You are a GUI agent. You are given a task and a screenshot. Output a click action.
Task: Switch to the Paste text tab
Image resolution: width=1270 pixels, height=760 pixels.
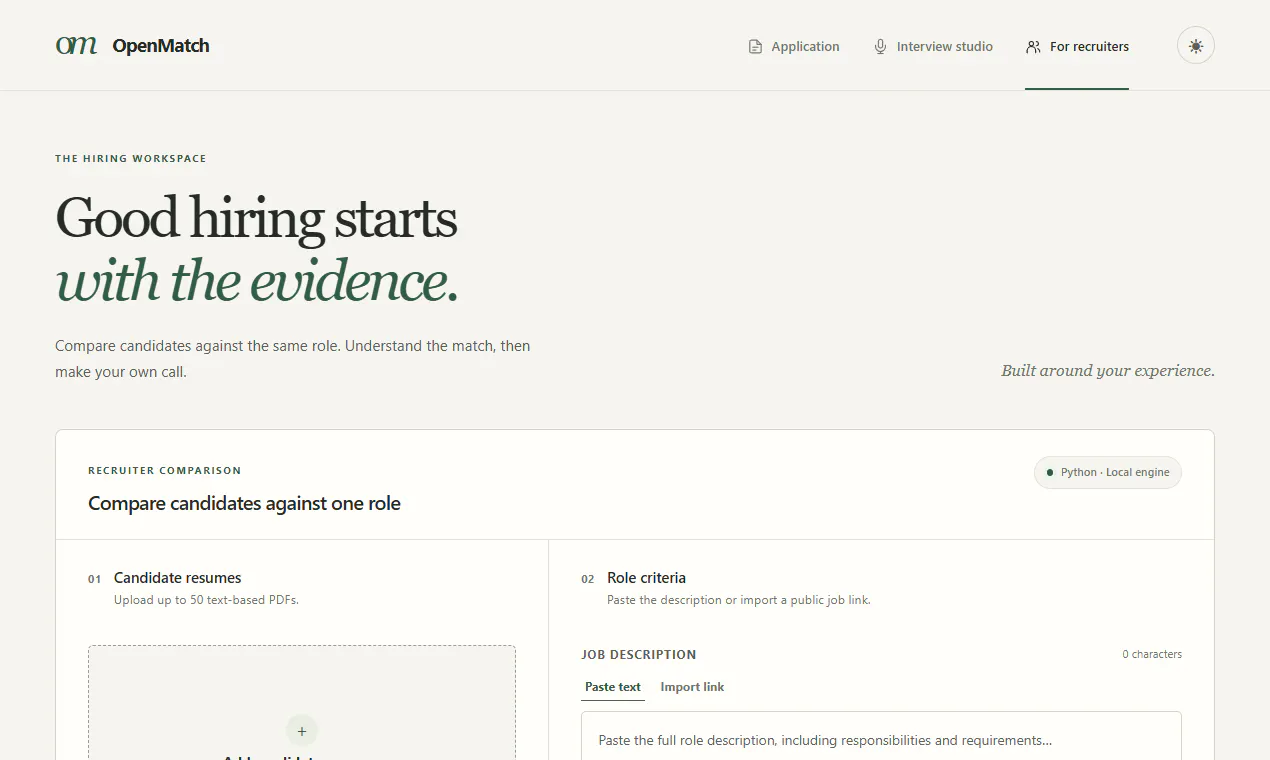pos(613,687)
